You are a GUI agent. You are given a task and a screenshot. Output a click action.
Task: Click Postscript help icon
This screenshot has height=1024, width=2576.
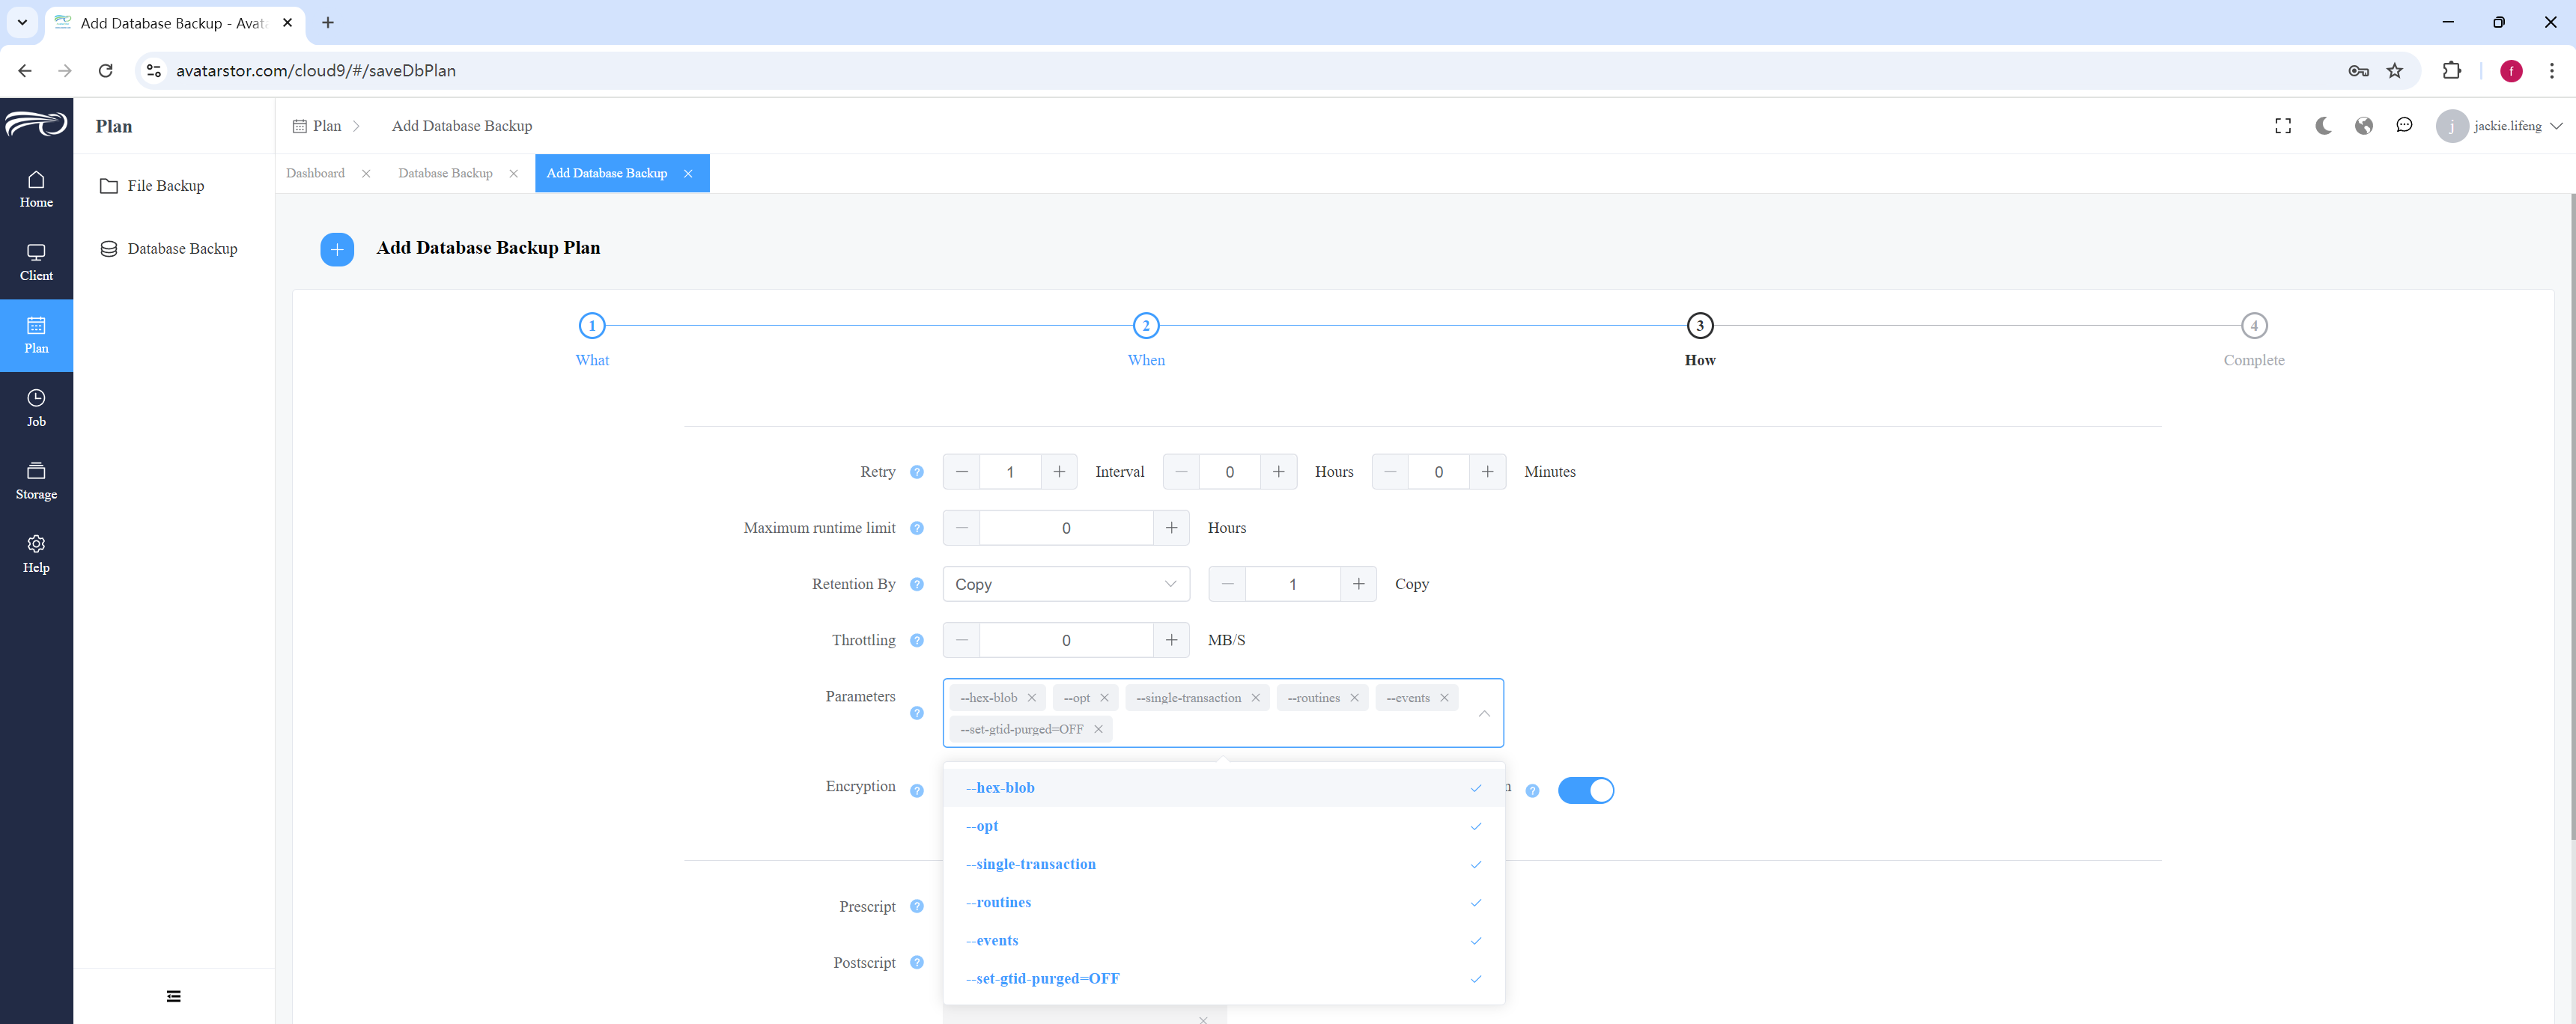pyautogui.click(x=917, y=962)
